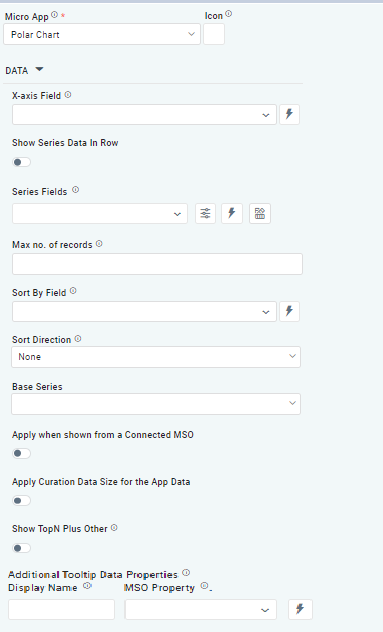Enable Show Series Data In Row toggle

coord(21,162)
